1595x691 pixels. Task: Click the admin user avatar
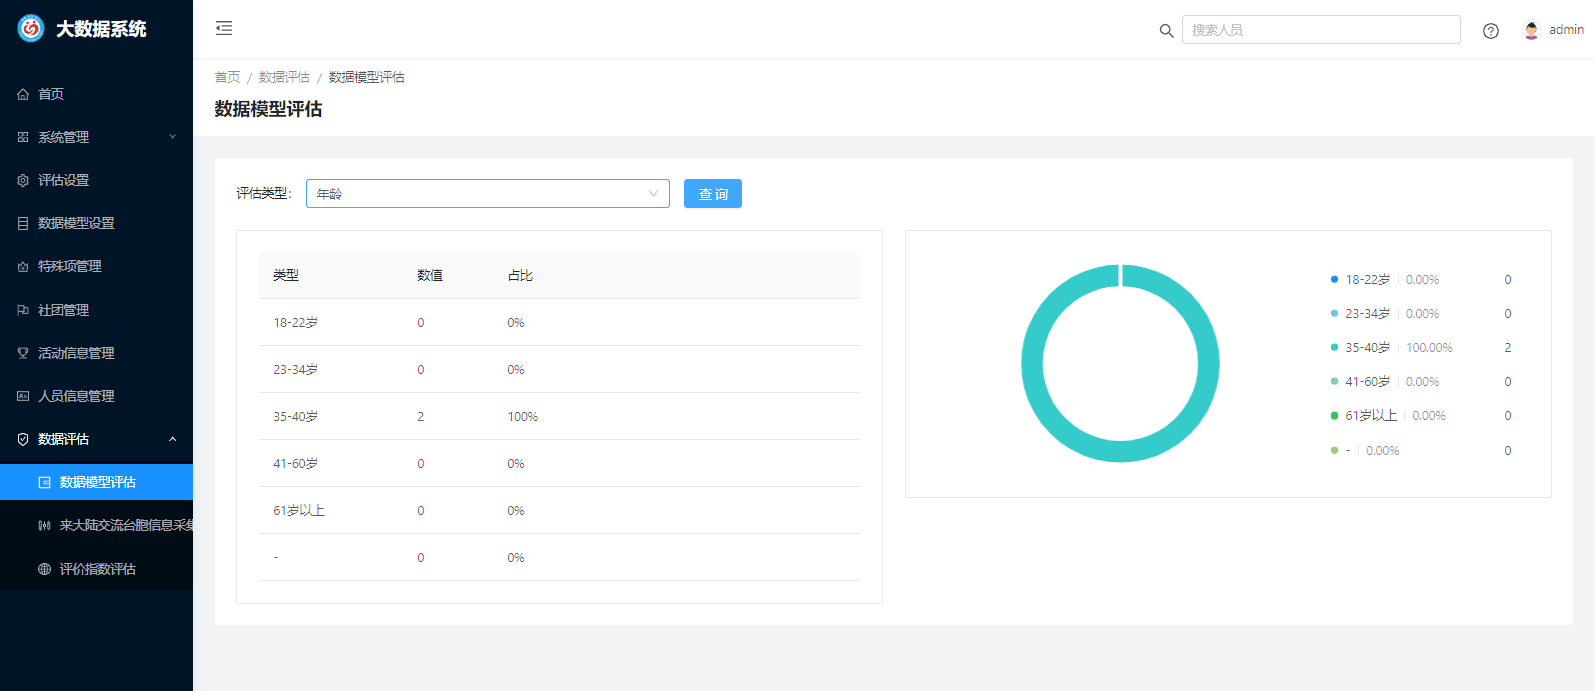coord(1531,30)
